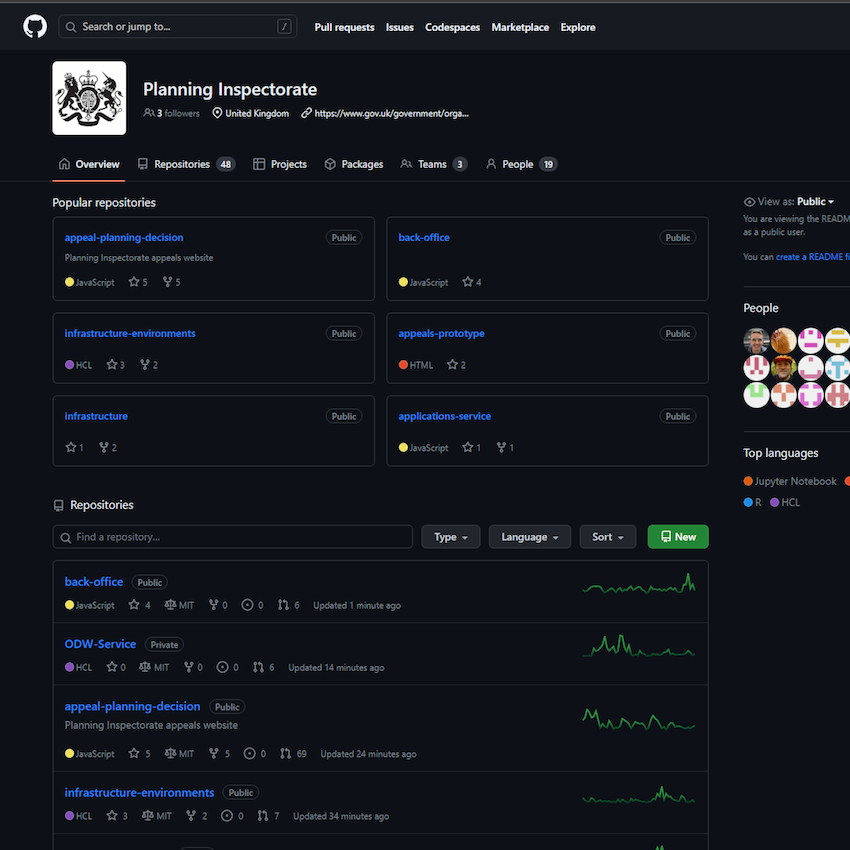Click the fork icon on the infrastructure card

pyautogui.click(x=104, y=447)
